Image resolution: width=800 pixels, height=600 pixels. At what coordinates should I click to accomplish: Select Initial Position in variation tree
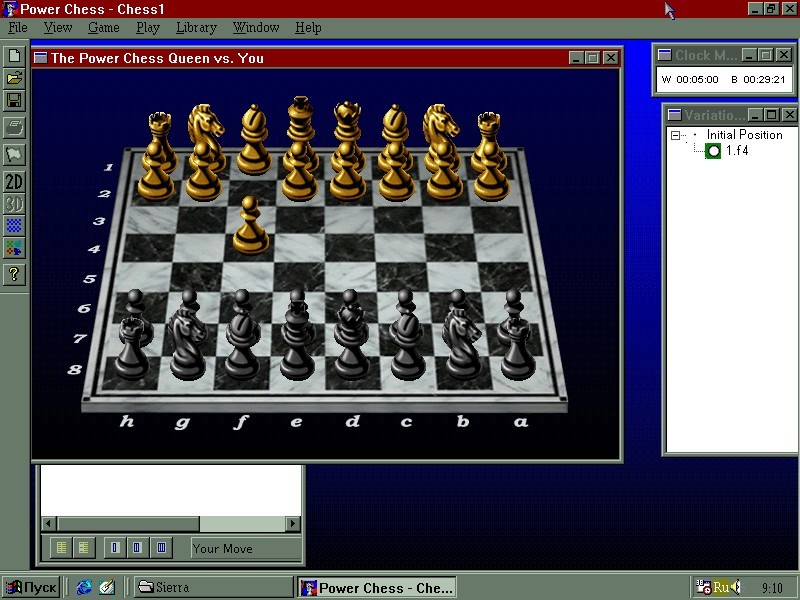coord(744,135)
